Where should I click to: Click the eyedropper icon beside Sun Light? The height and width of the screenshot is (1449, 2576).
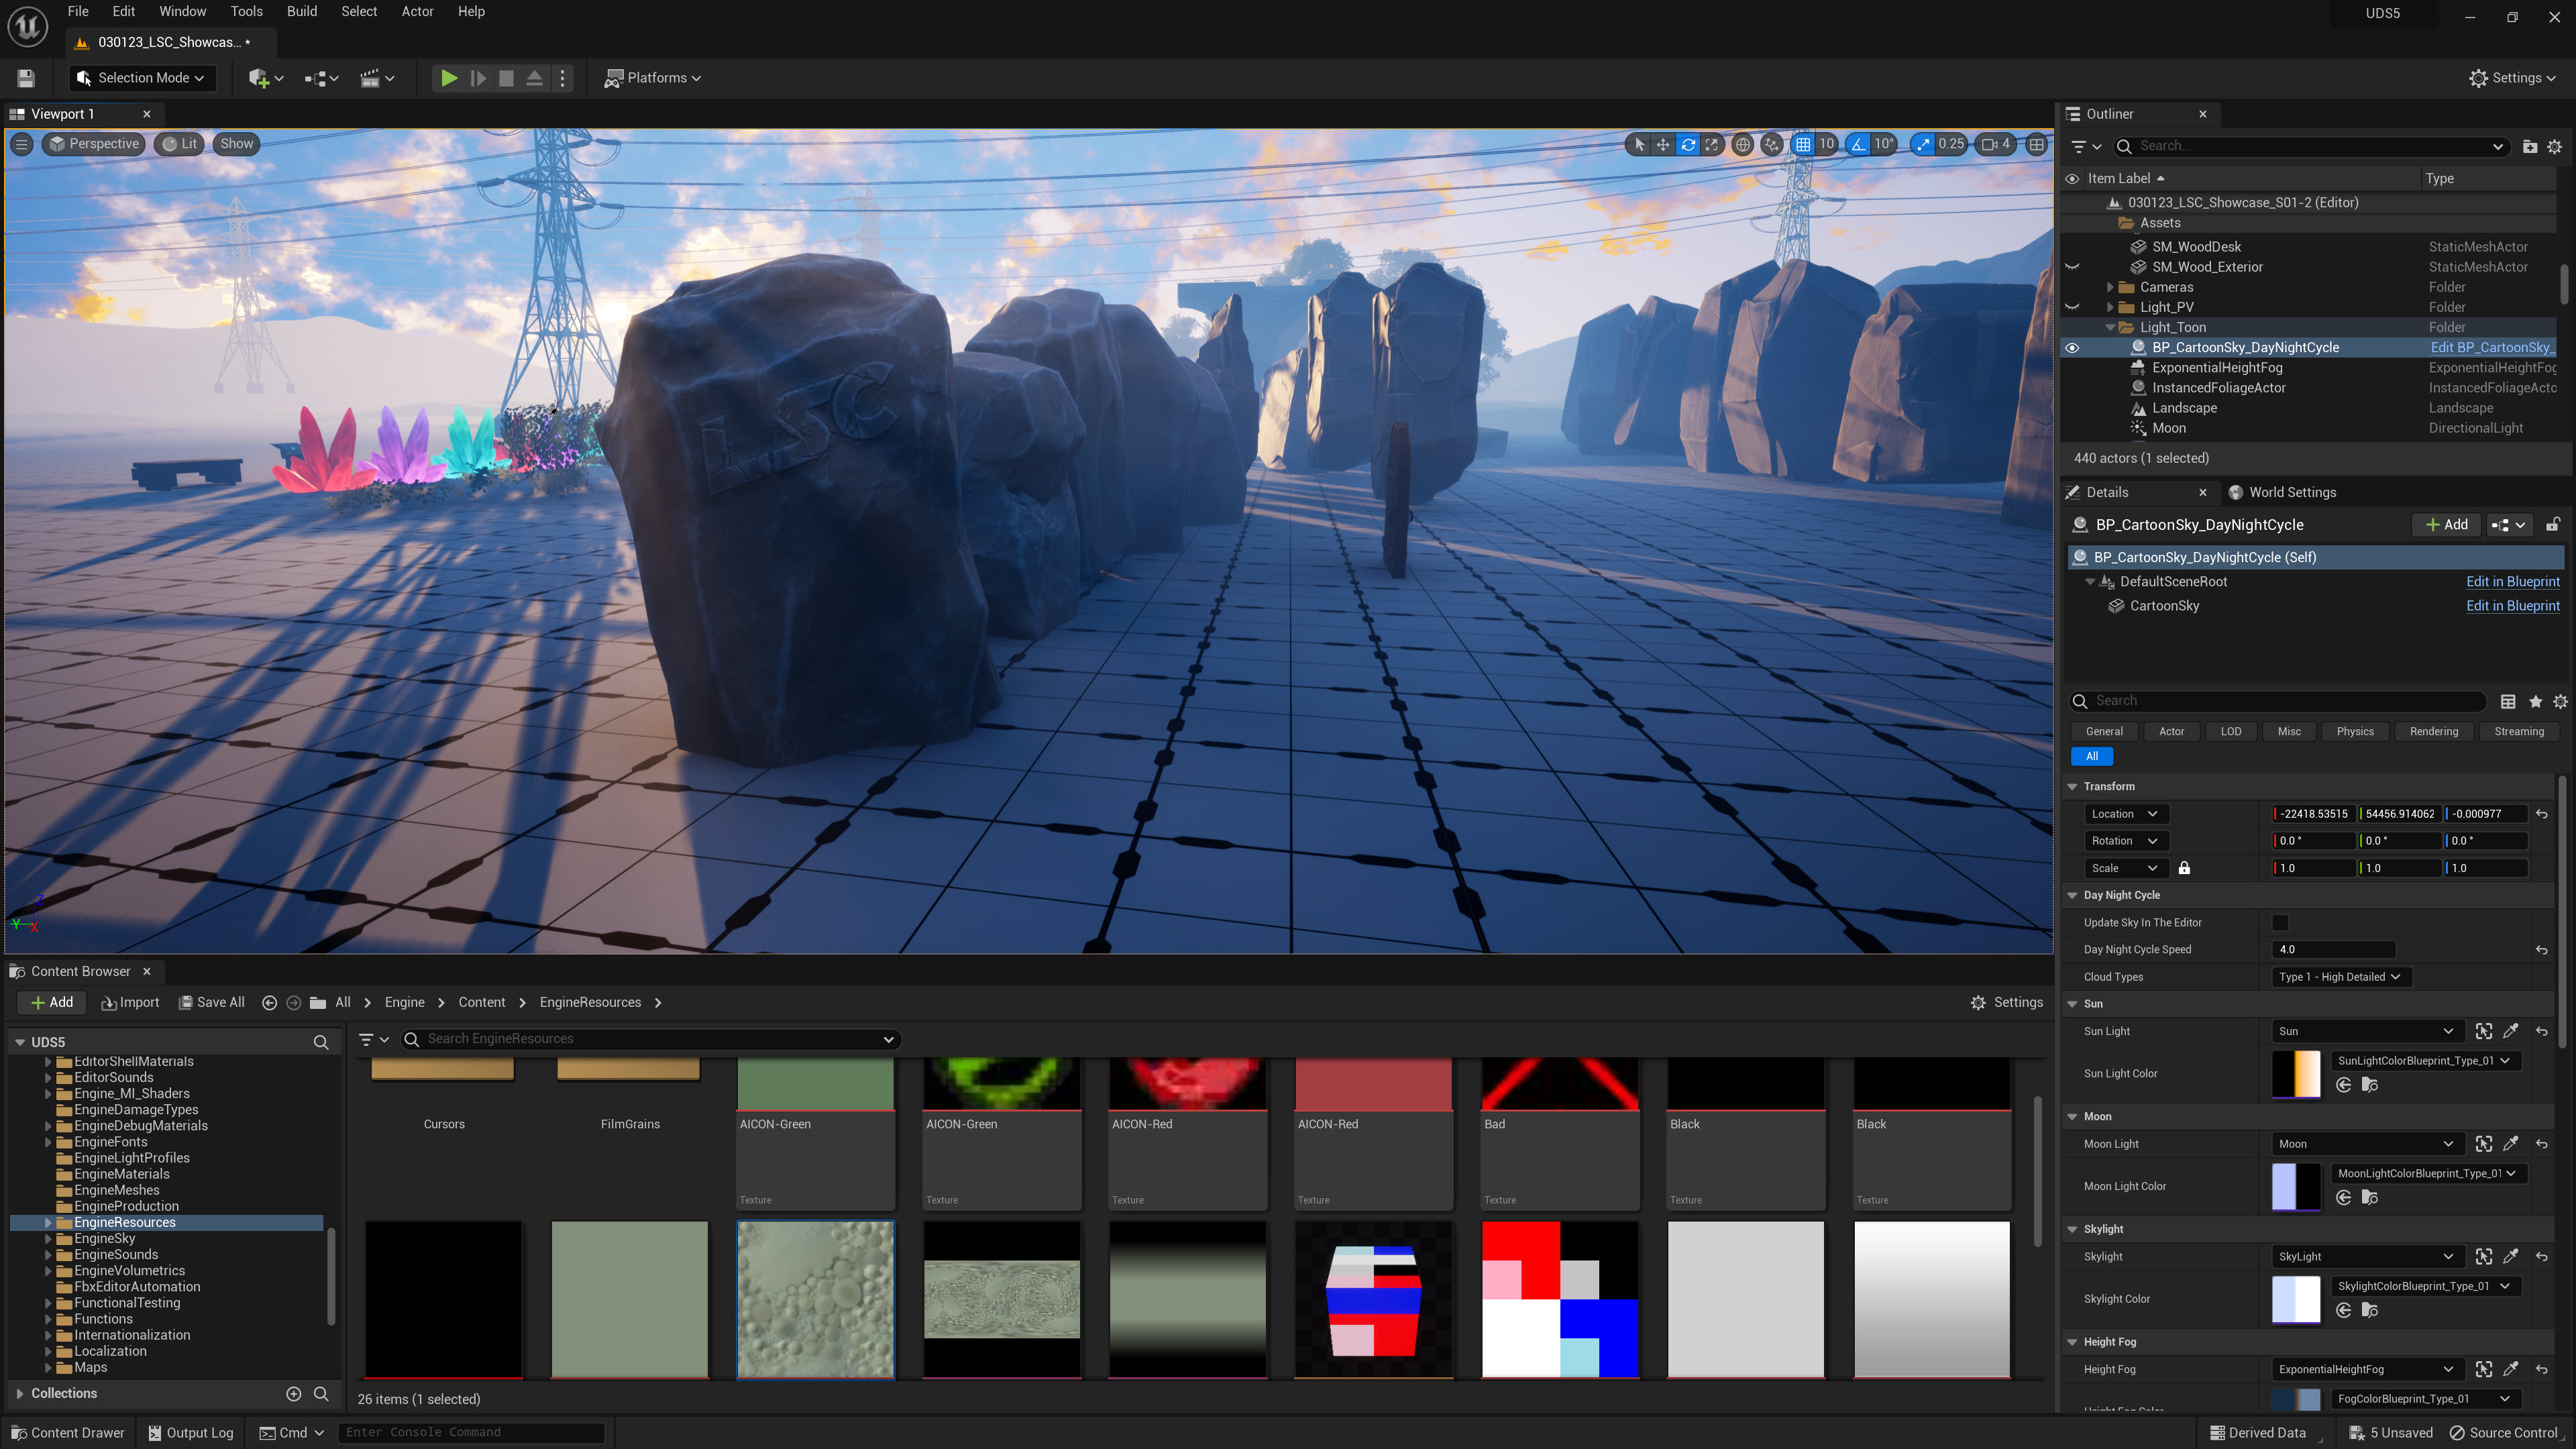click(2511, 1031)
